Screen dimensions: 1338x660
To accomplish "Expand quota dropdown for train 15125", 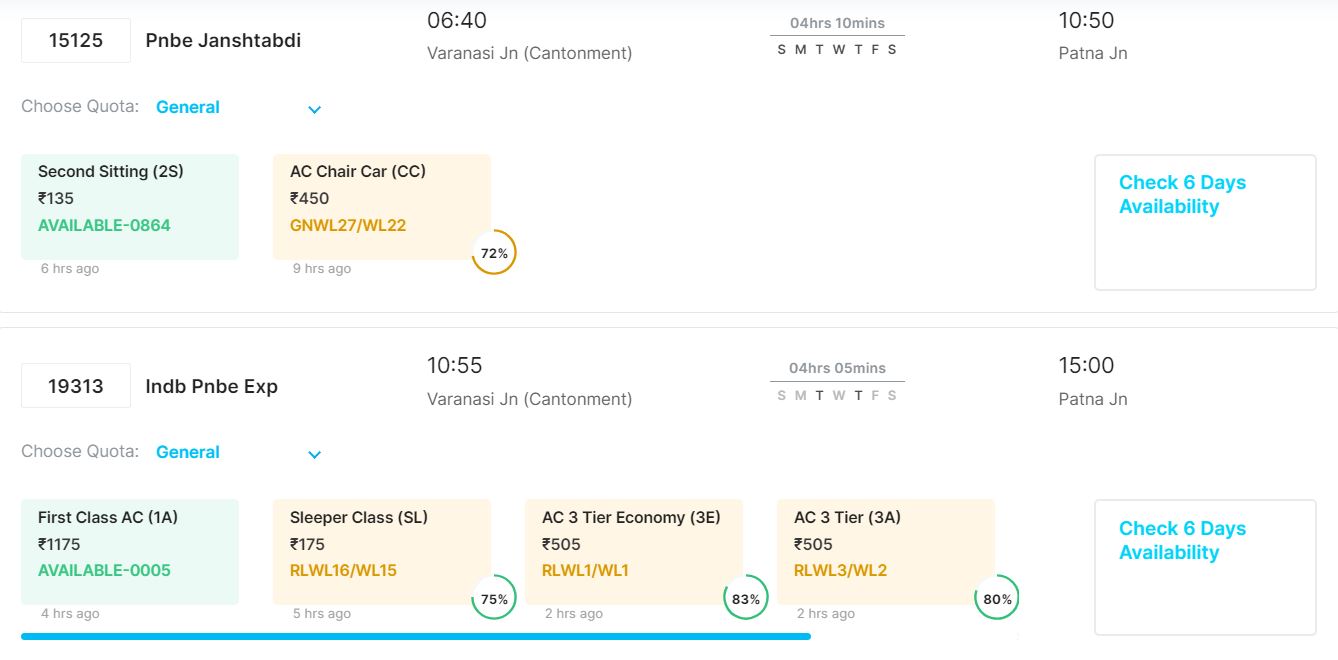I will (314, 109).
